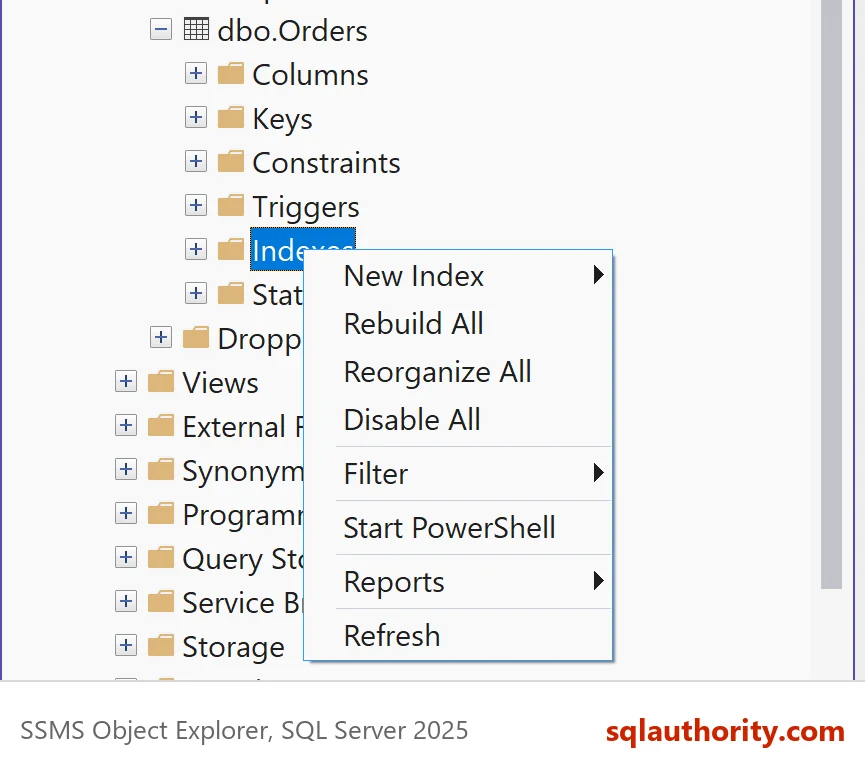The height and width of the screenshot is (776, 865).
Task: Expand the Dropped folder node
Action: pyautogui.click(x=161, y=338)
